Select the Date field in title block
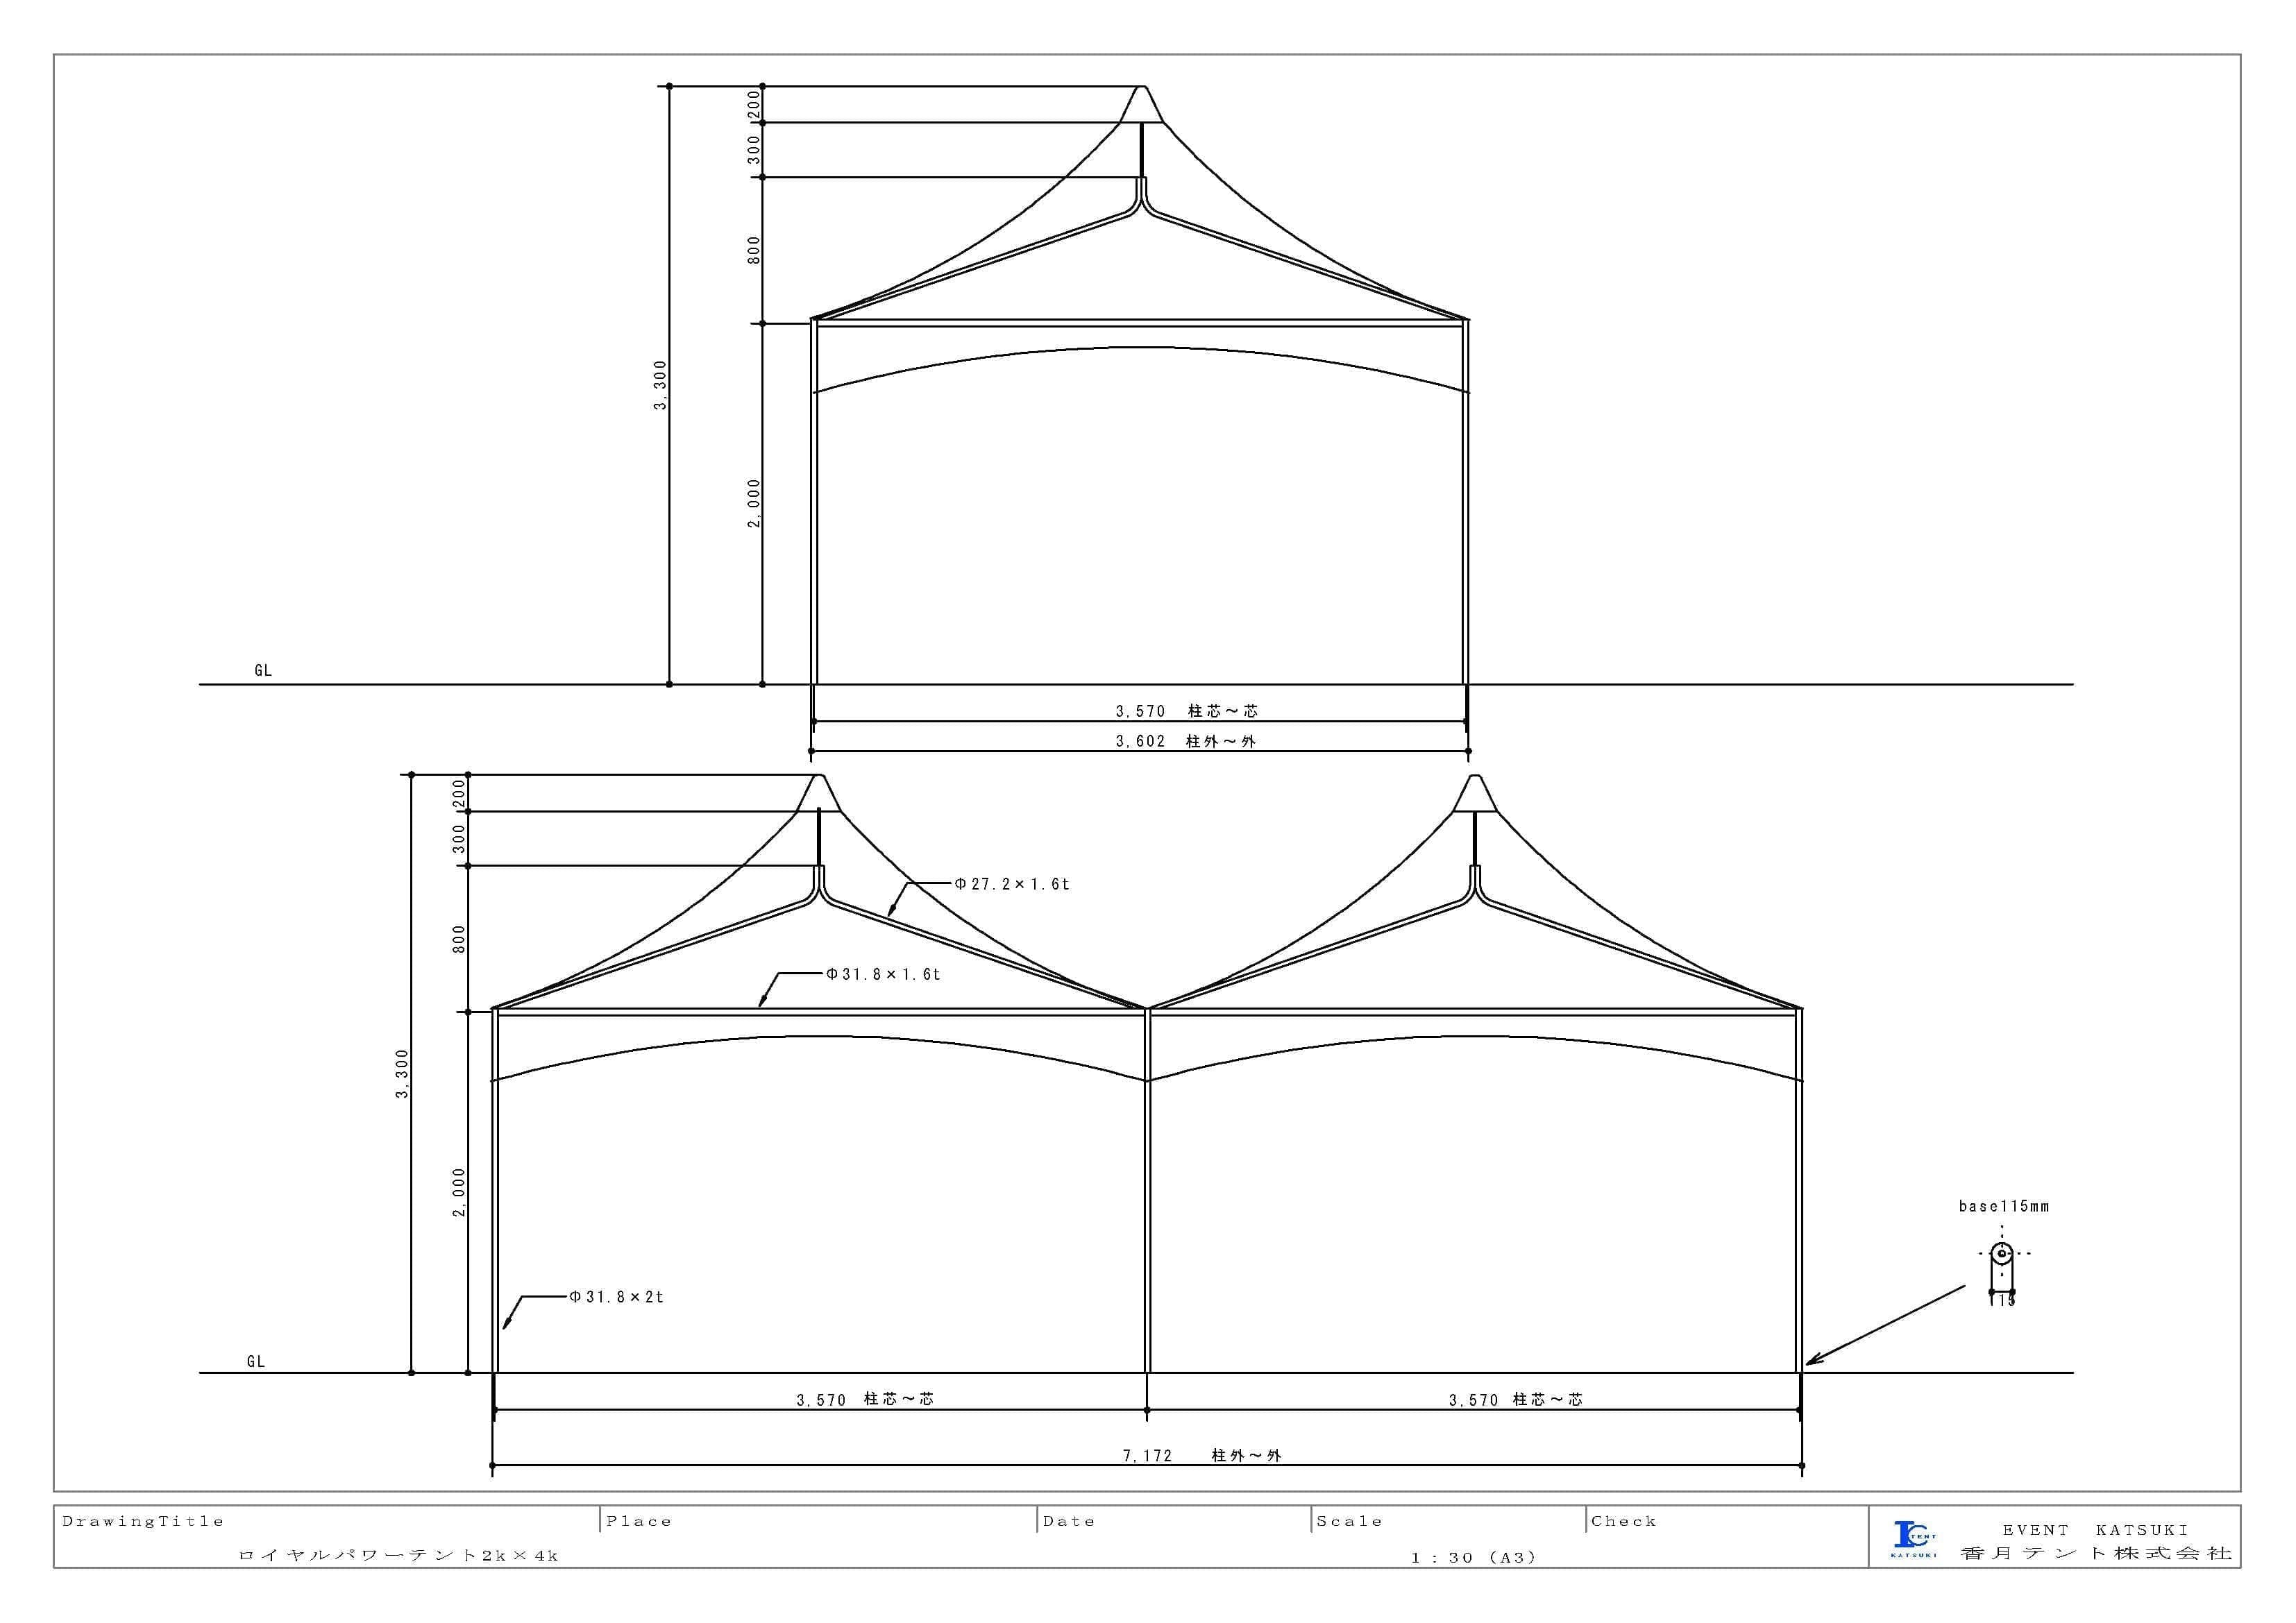 tap(1069, 1521)
